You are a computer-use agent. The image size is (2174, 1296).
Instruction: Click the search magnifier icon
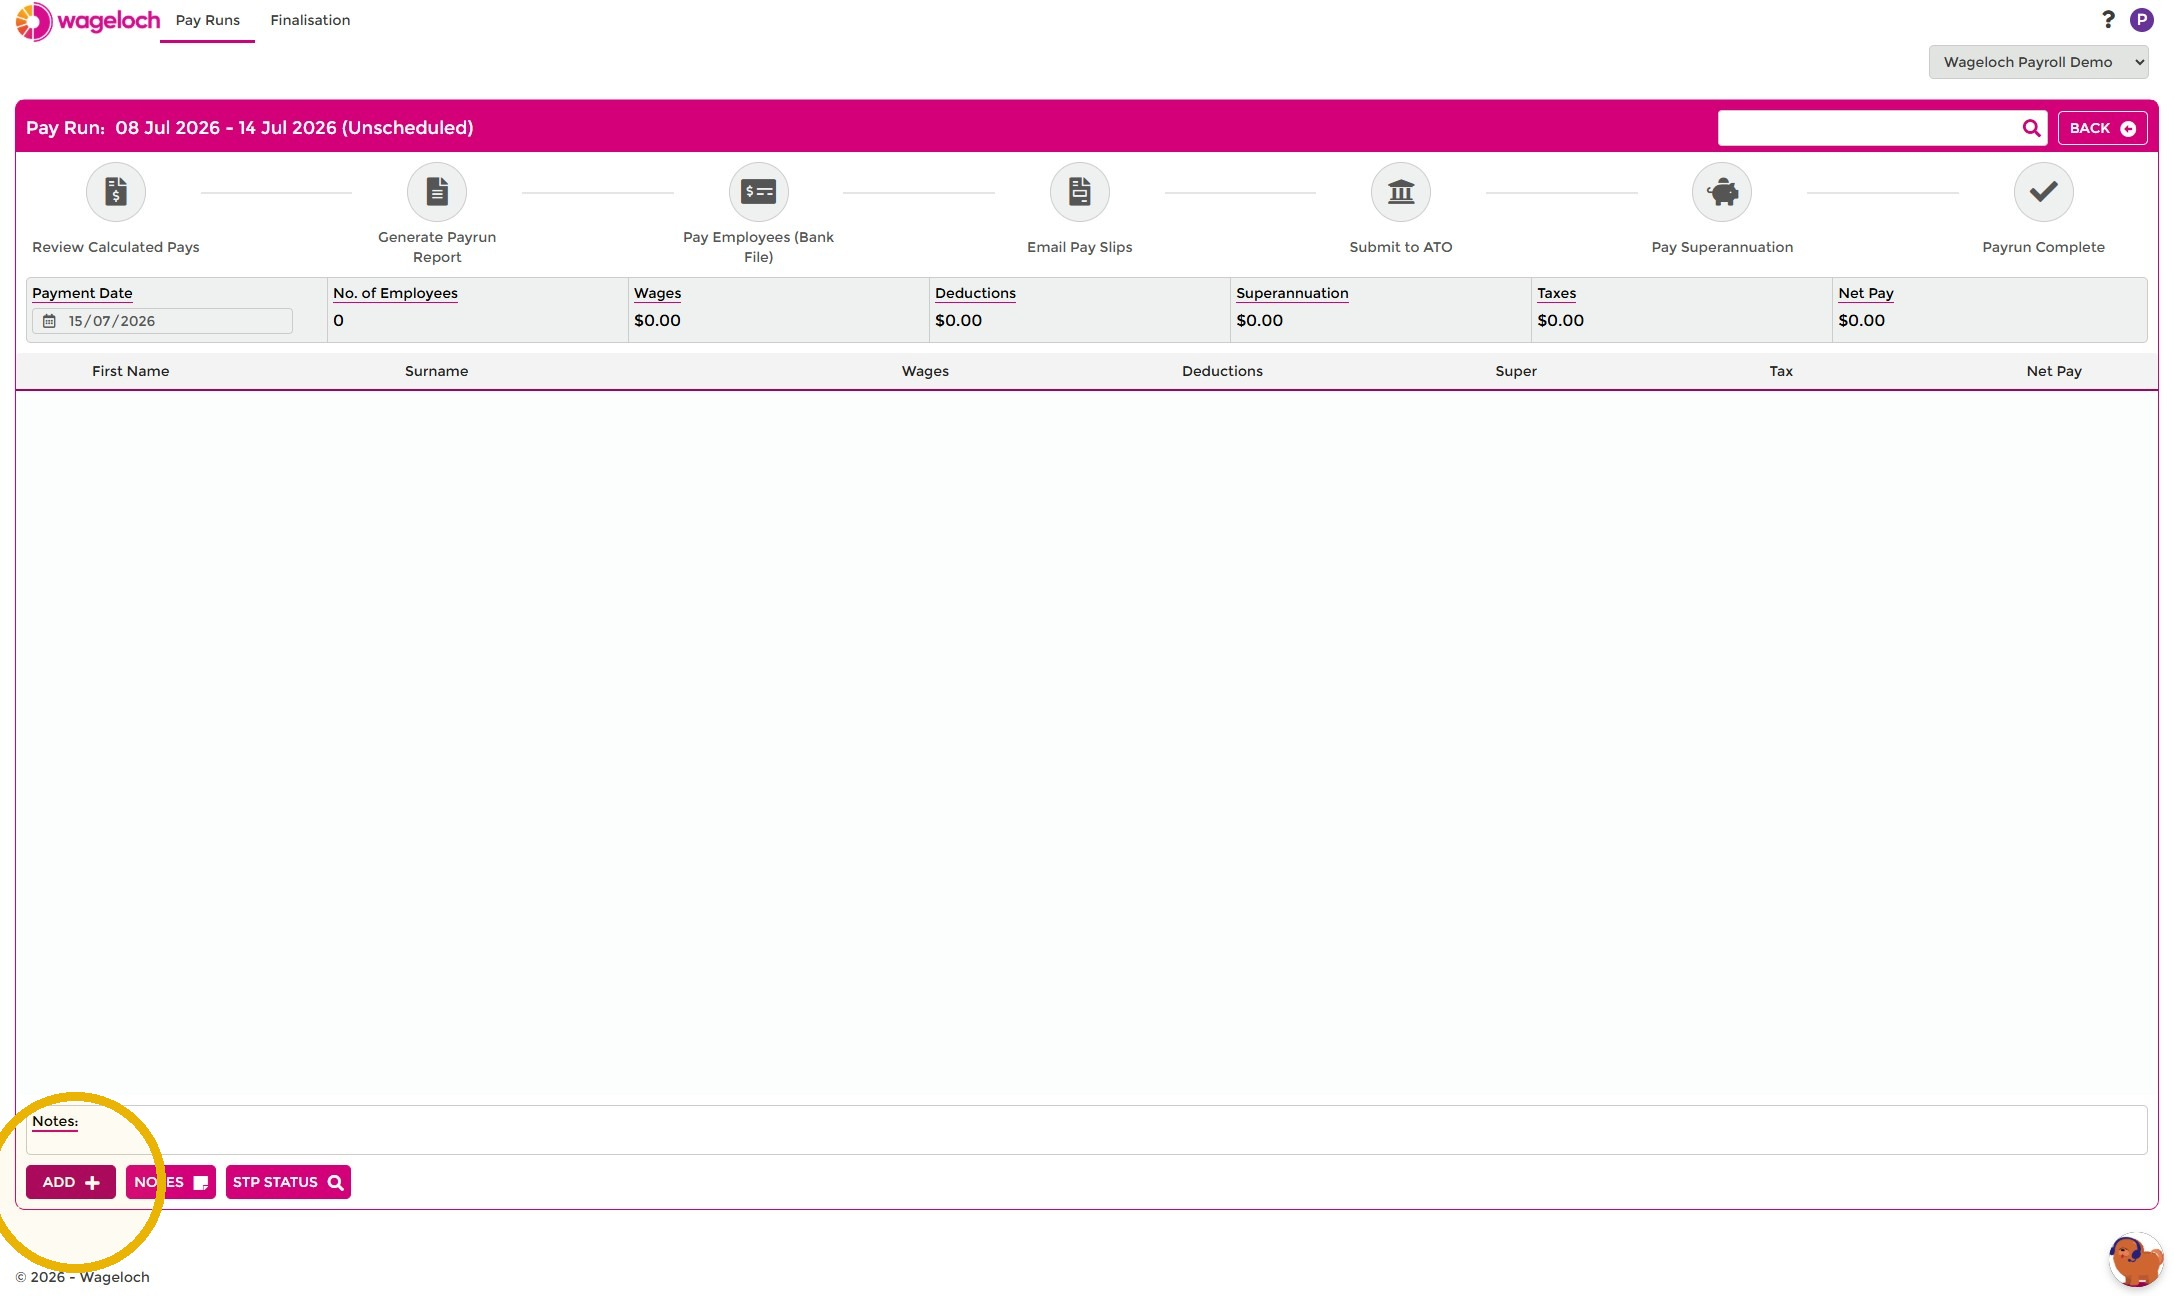2031,128
